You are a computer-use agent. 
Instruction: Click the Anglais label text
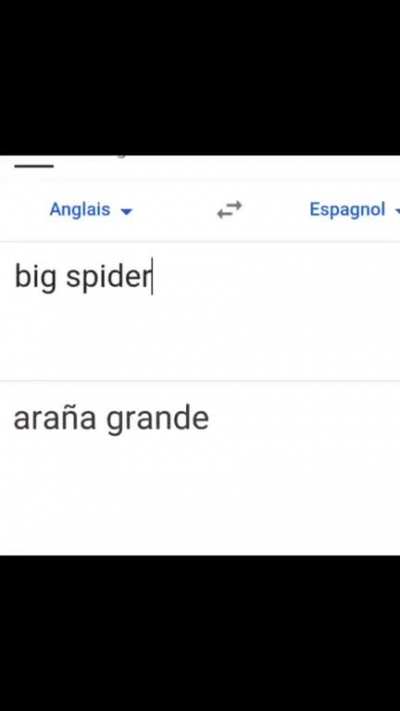[80, 210]
